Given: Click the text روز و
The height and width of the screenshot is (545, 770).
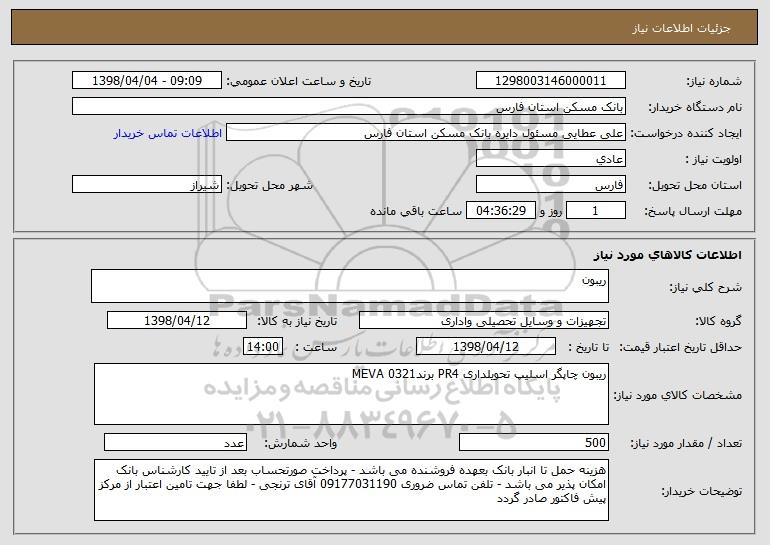Looking at the screenshot, I should click(x=550, y=211).
